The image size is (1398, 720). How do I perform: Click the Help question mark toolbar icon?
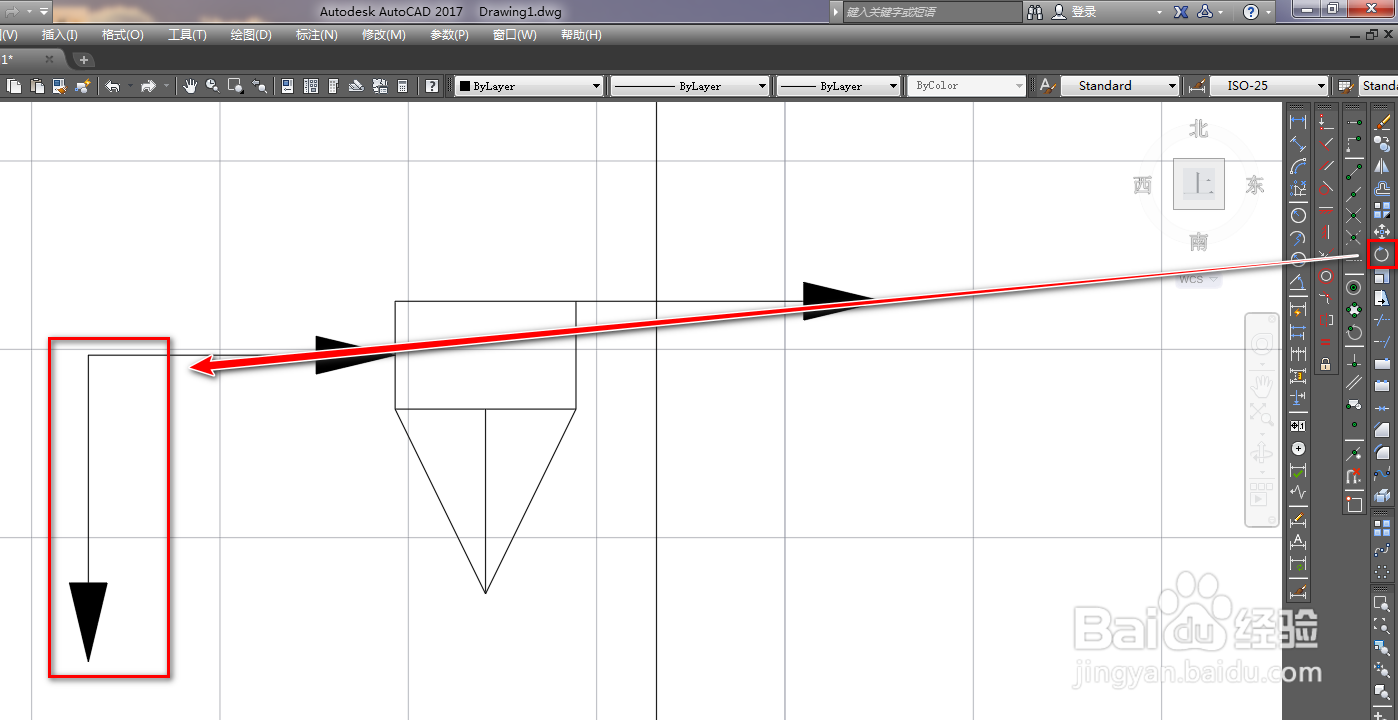pos(431,86)
